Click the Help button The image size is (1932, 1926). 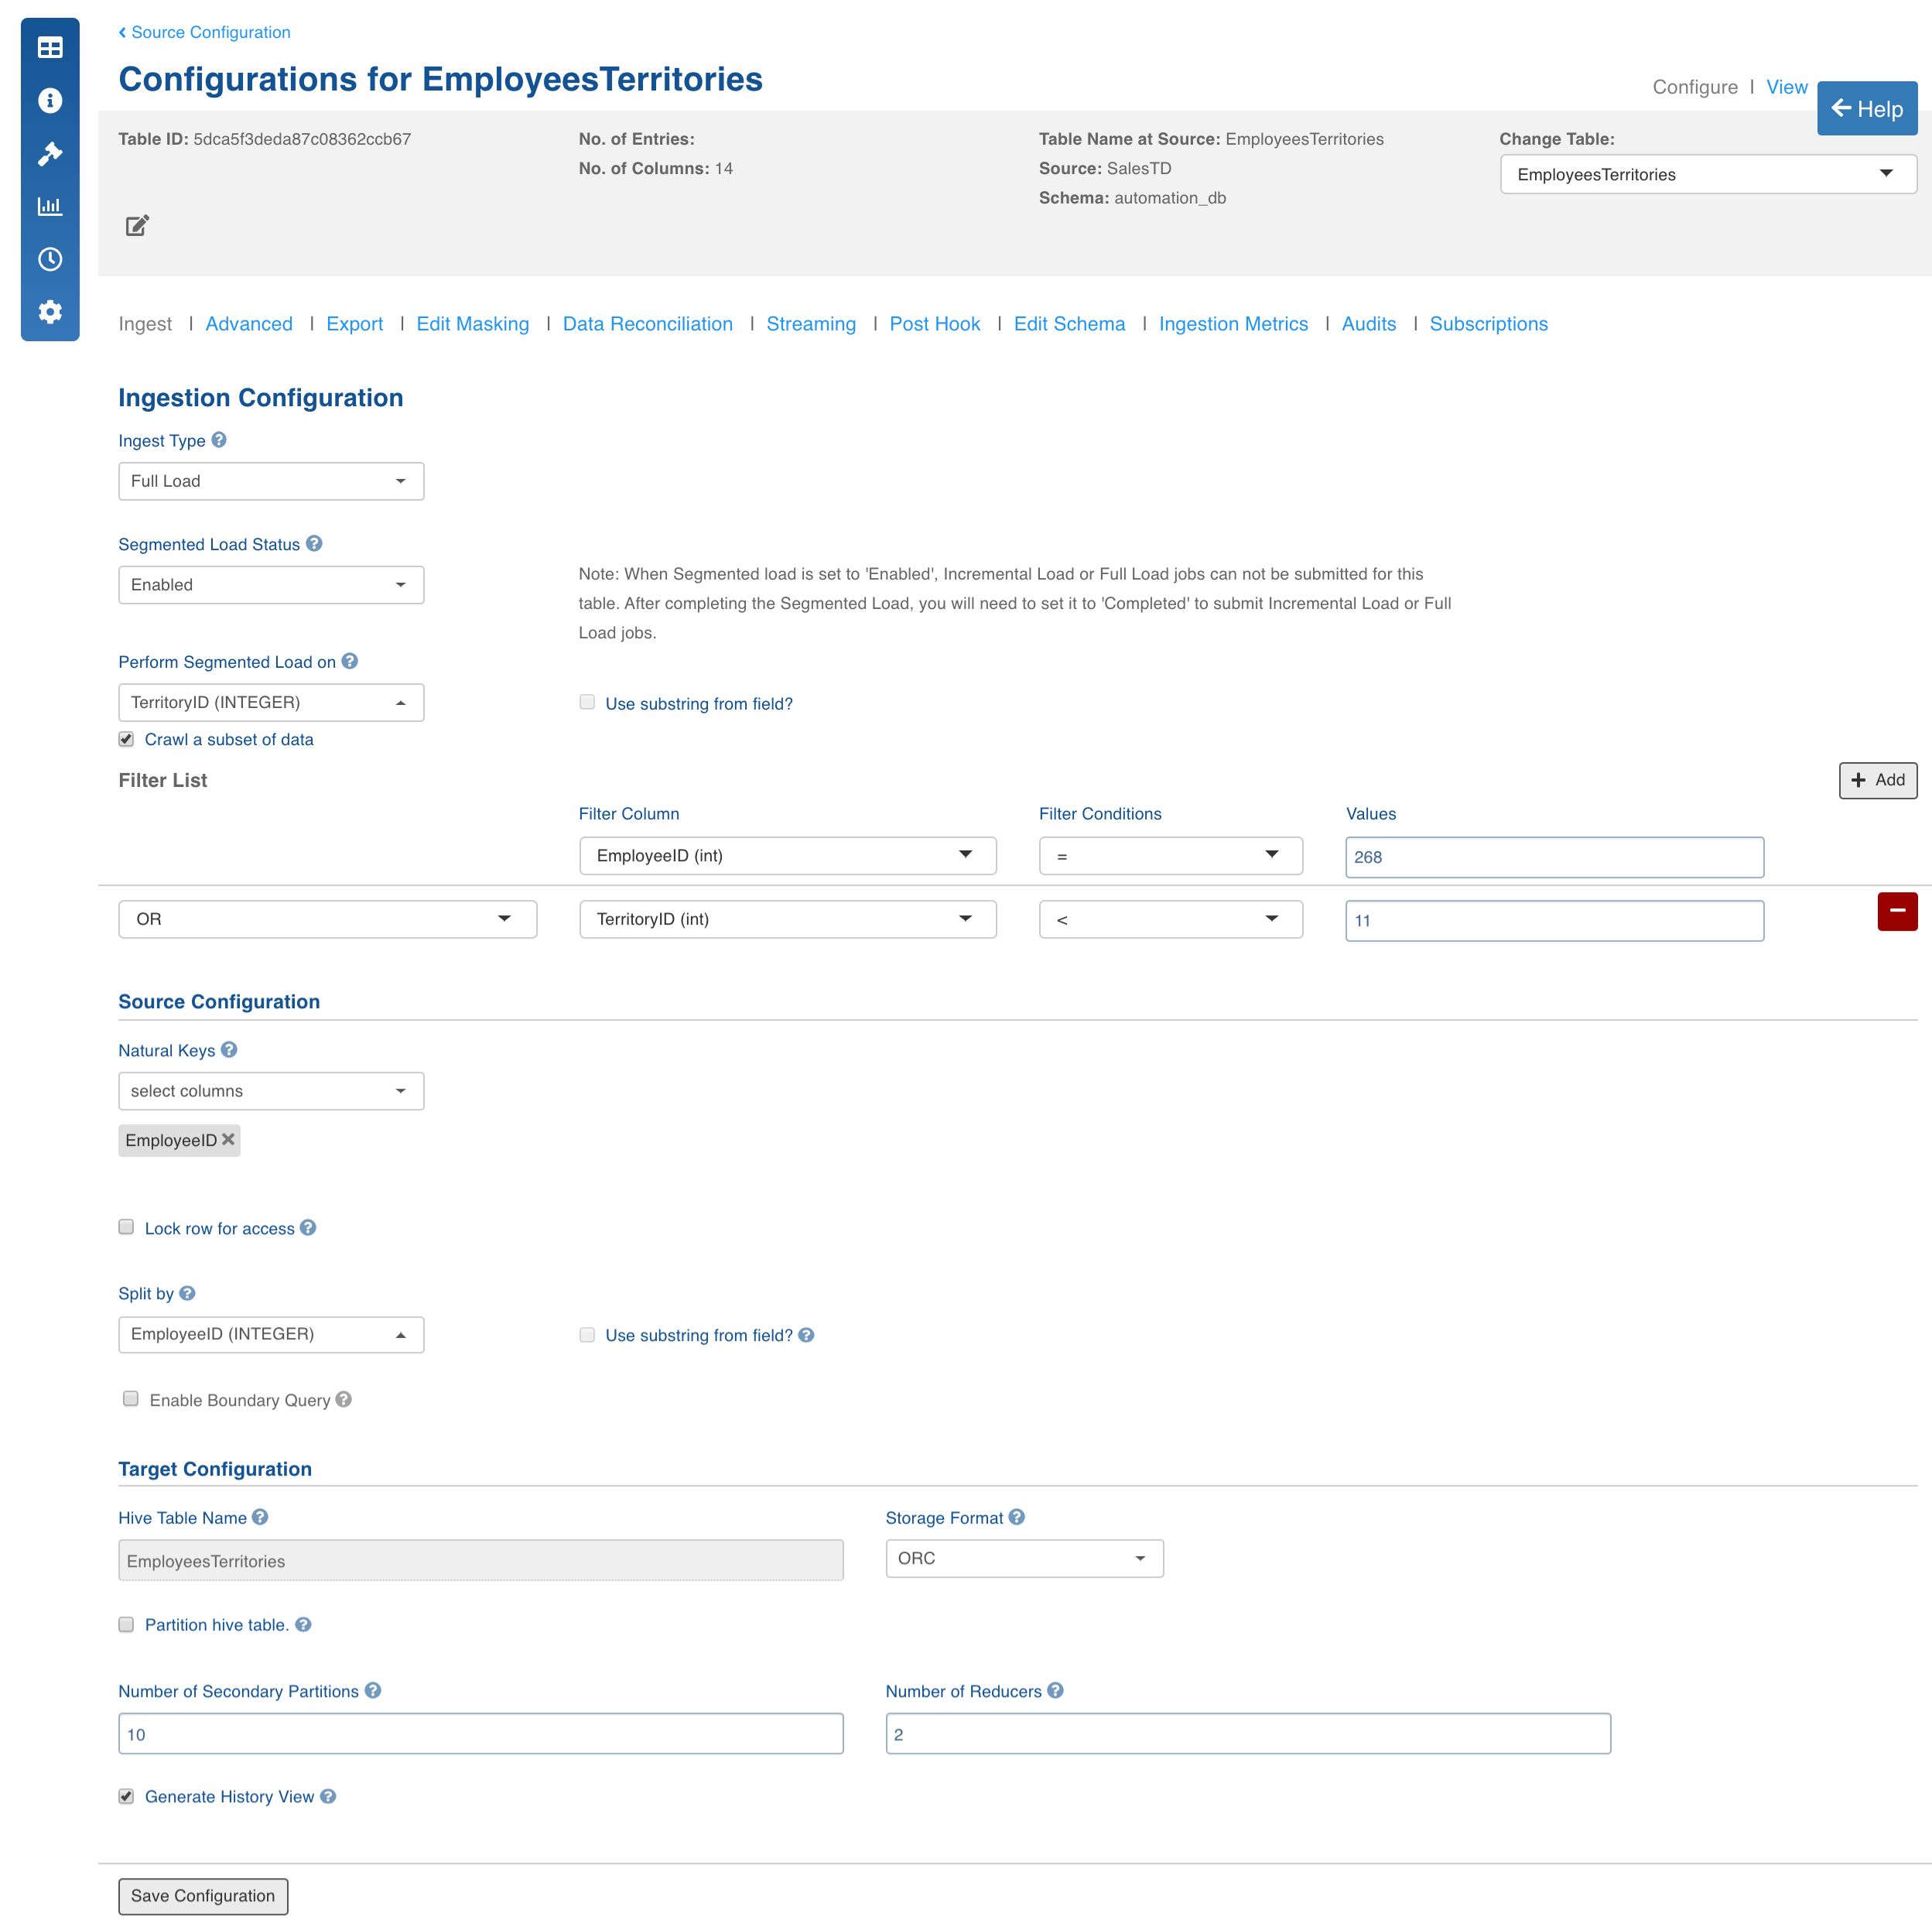pyautogui.click(x=1867, y=108)
